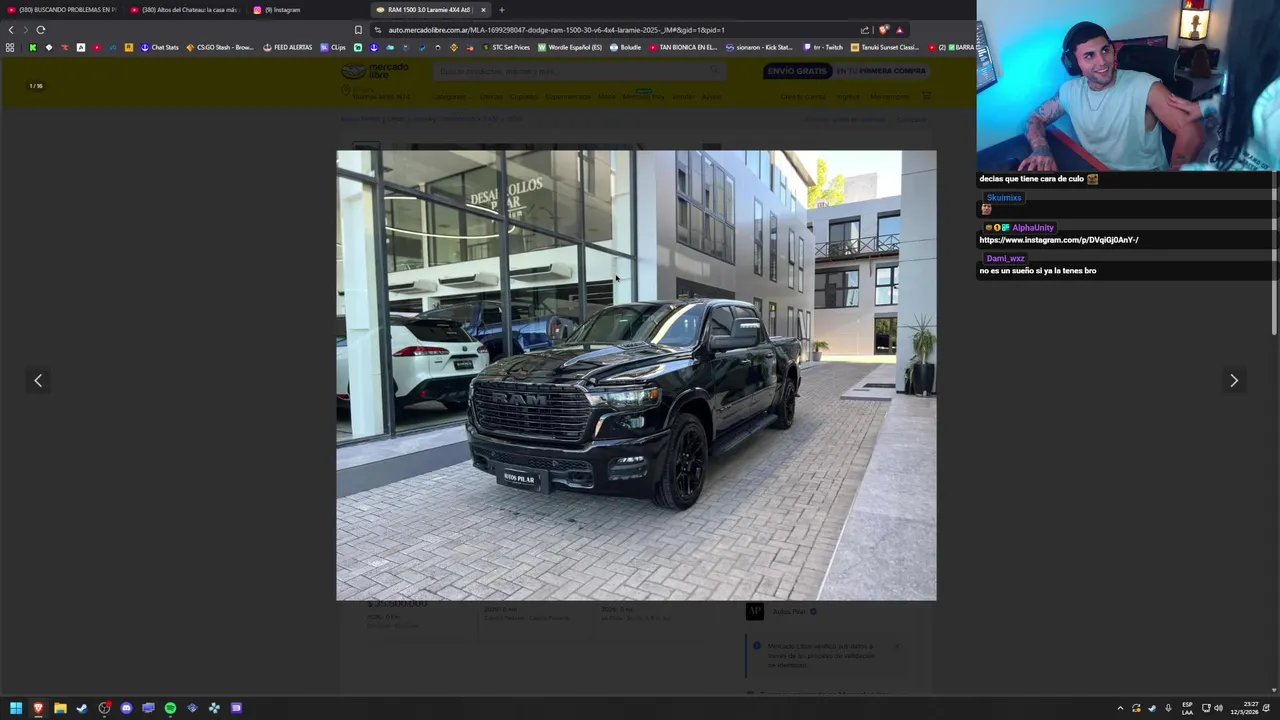Open the FEED ALERTAS bookmark
Screen dimensions: 1280x720
click(288, 47)
